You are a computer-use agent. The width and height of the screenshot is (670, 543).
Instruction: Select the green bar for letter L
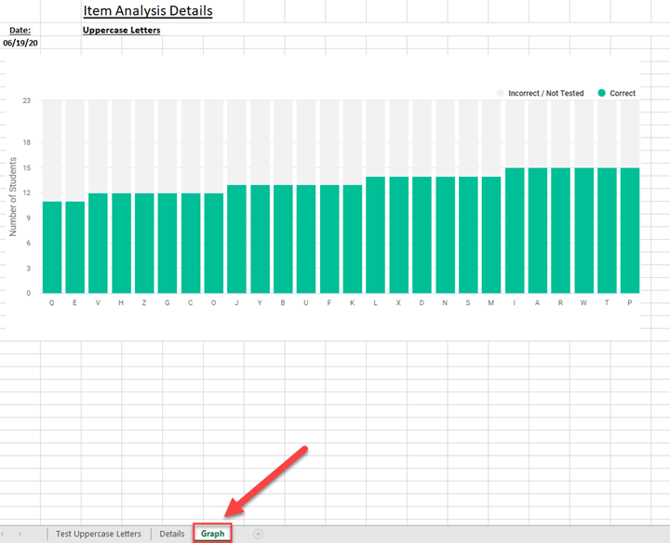tap(375, 235)
